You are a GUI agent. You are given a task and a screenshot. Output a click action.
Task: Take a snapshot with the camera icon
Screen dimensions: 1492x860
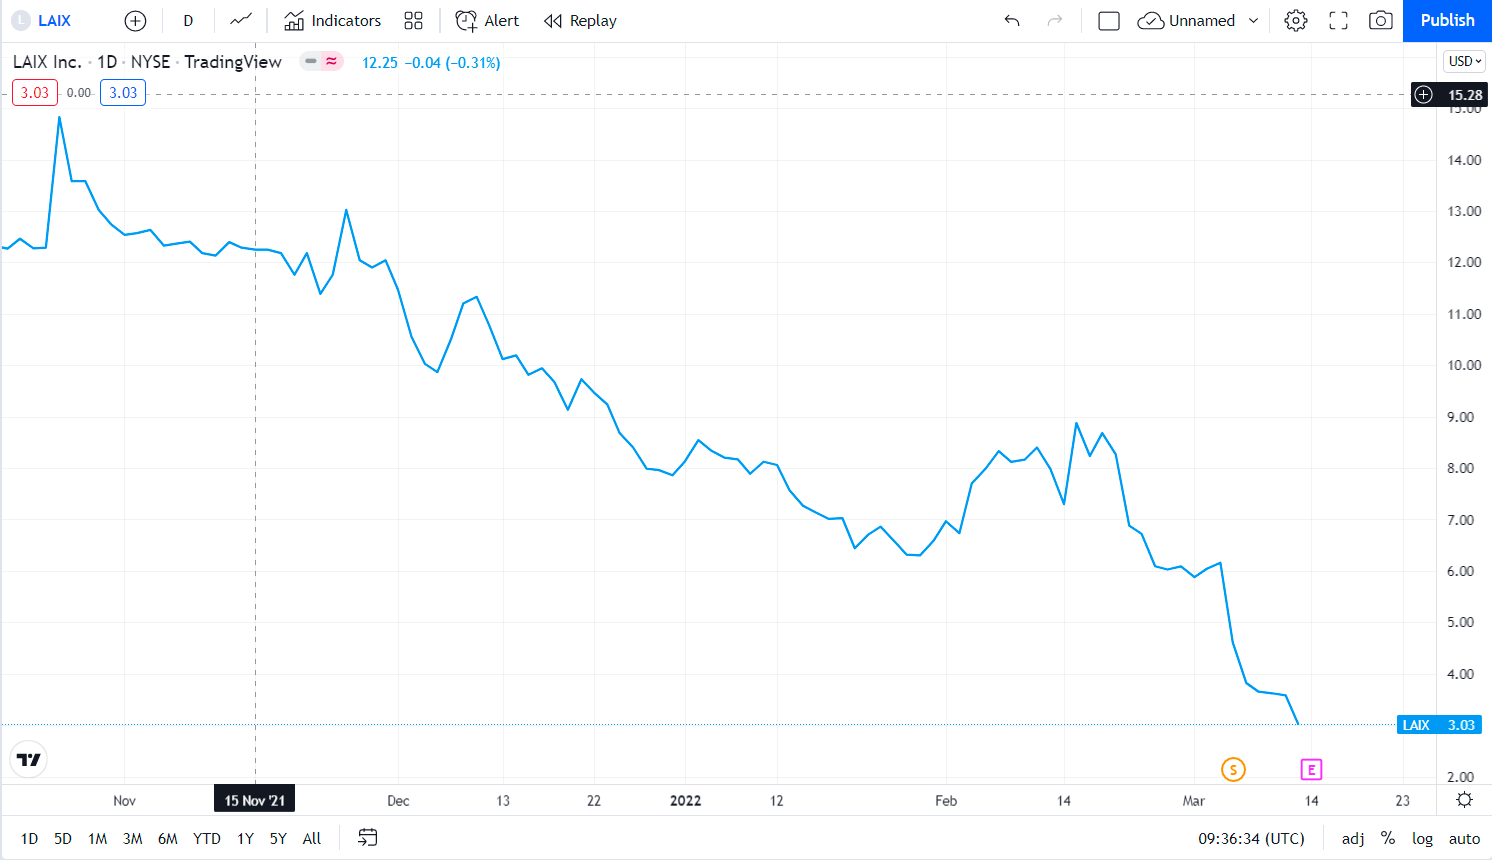click(1381, 21)
